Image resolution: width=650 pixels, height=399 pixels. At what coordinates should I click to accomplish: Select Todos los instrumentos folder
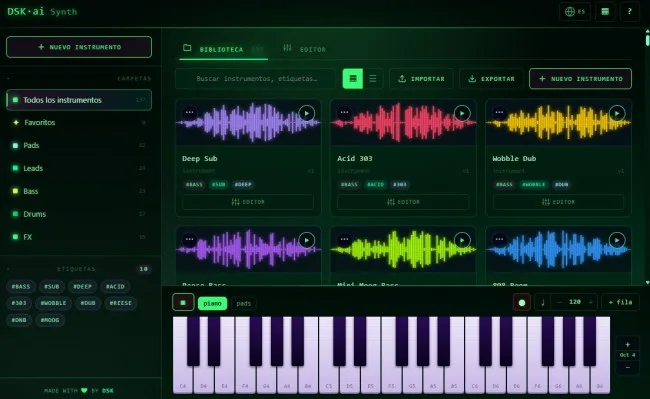click(x=79, y=100)
